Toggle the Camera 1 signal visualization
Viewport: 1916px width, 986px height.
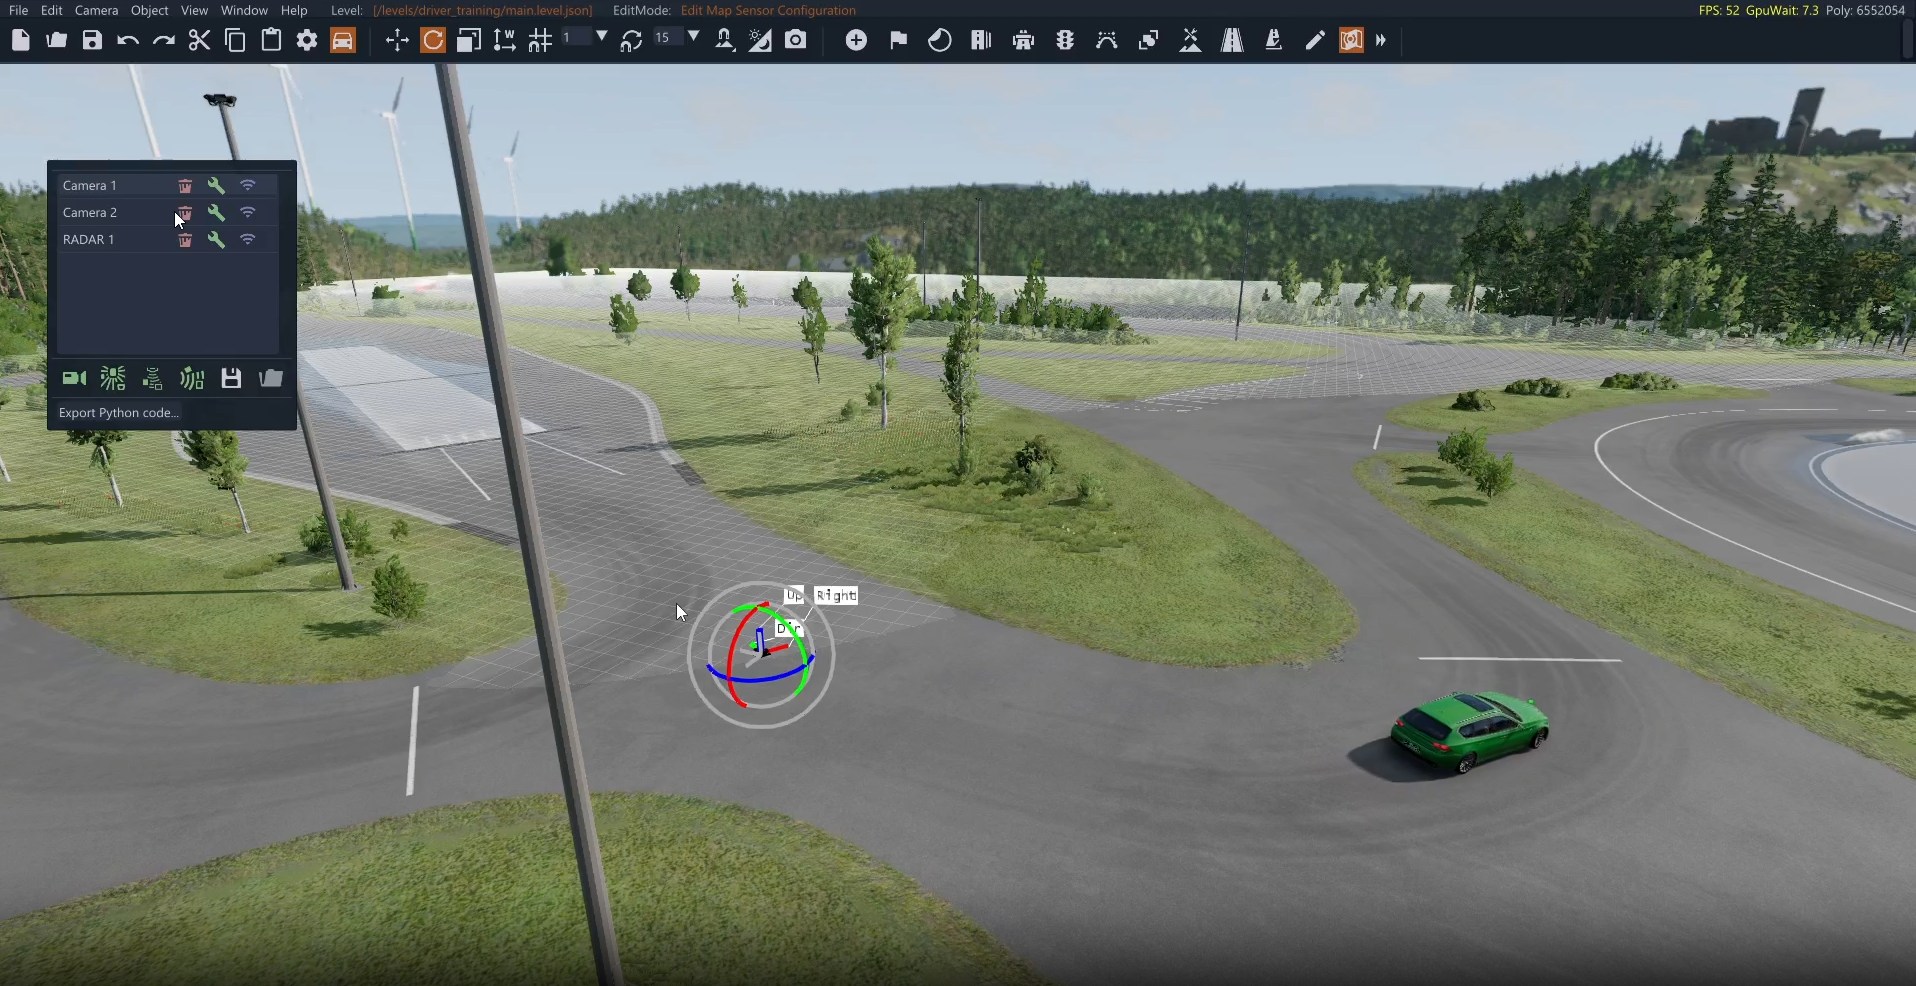(248, 186)
